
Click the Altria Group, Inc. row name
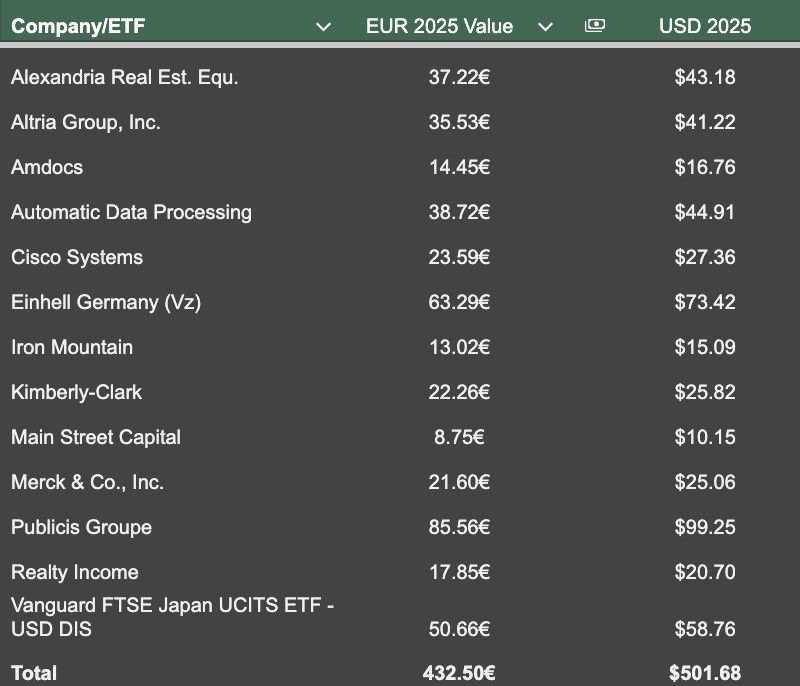86,122
